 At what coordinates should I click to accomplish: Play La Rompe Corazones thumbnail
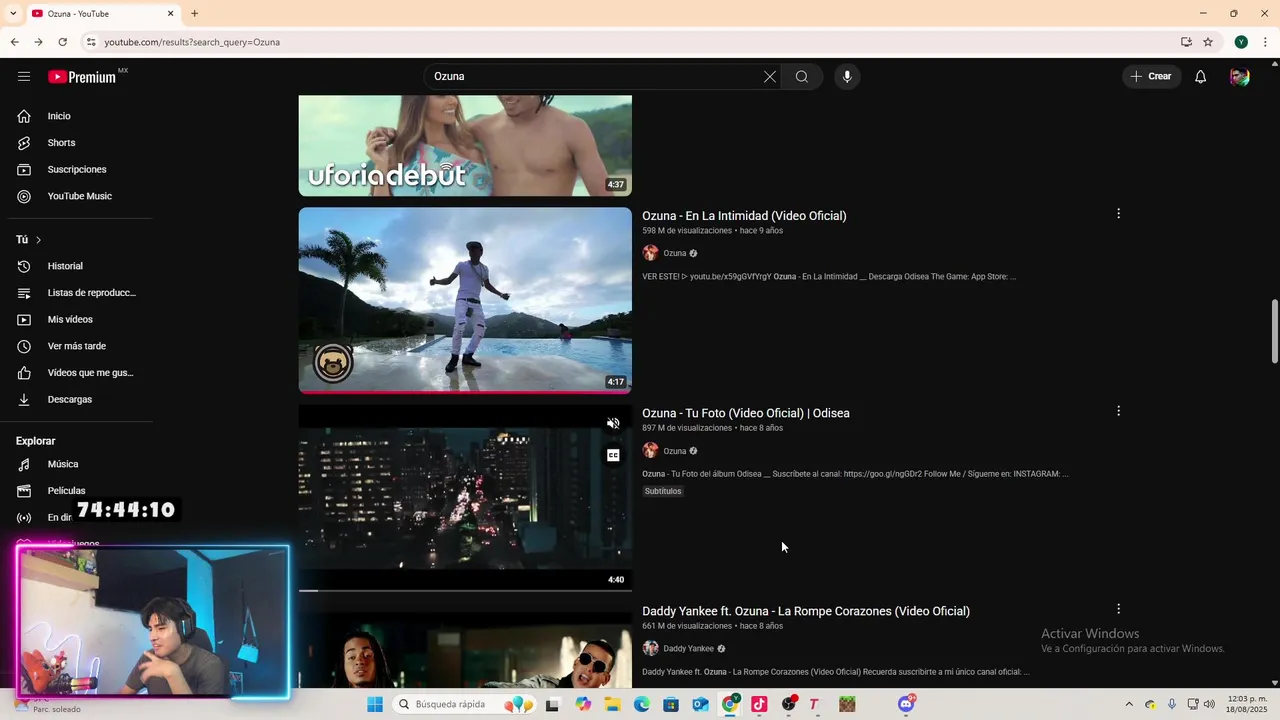pos(465,650)
